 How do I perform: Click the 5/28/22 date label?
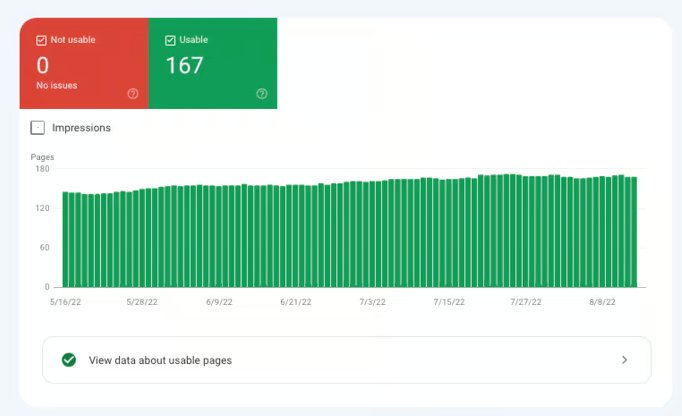(142, 302)
